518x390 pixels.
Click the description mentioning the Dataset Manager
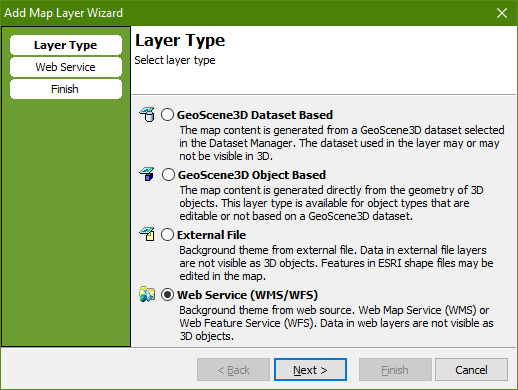[342, 143]
